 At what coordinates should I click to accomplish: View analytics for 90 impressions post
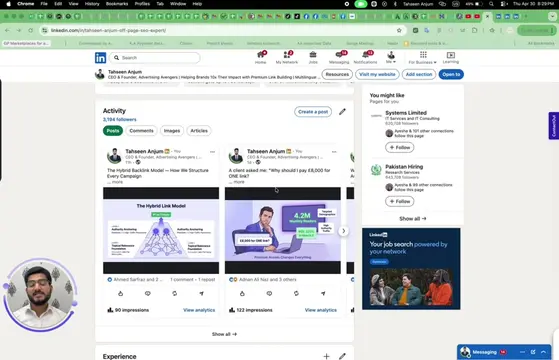(199, 310)
